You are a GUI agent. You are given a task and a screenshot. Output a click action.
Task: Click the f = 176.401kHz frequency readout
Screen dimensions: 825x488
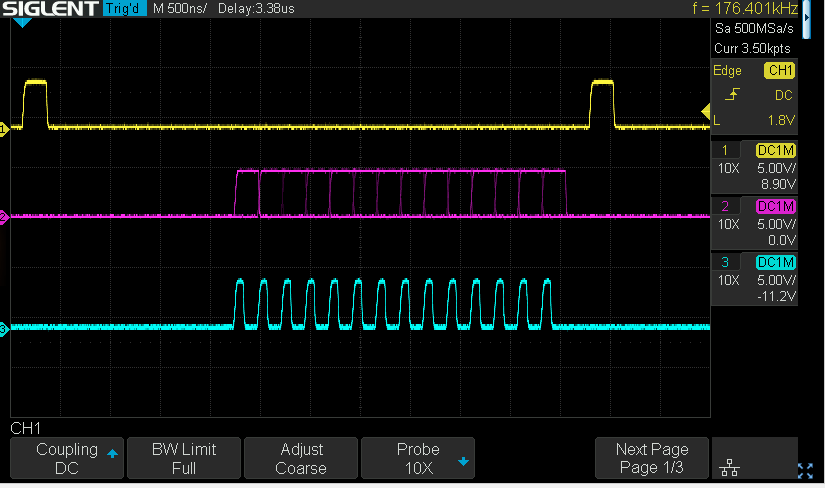point(746,8)
